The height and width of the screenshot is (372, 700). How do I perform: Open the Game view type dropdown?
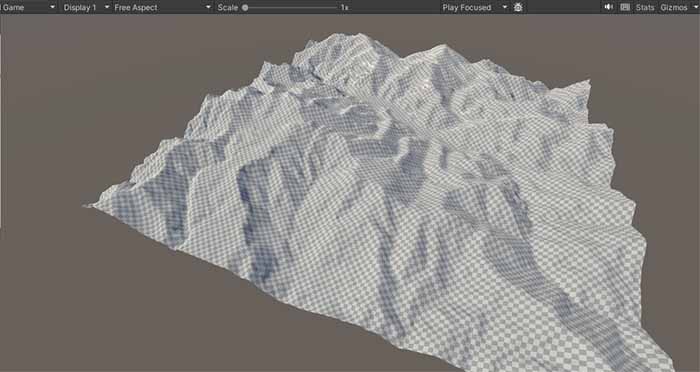28,7
